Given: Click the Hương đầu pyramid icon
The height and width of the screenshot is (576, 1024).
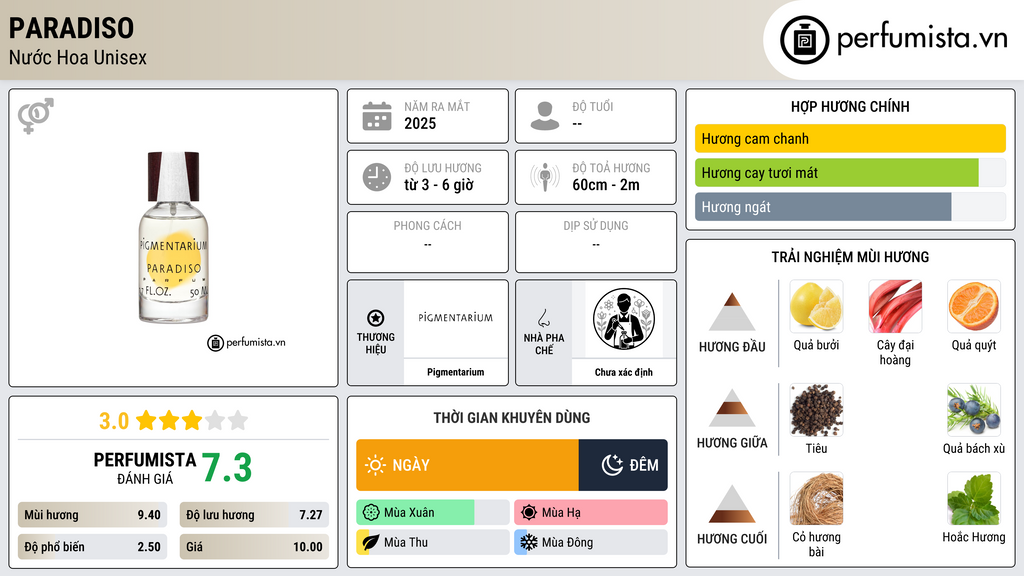Looking at the screenshot, I should [x=732, y=312].
